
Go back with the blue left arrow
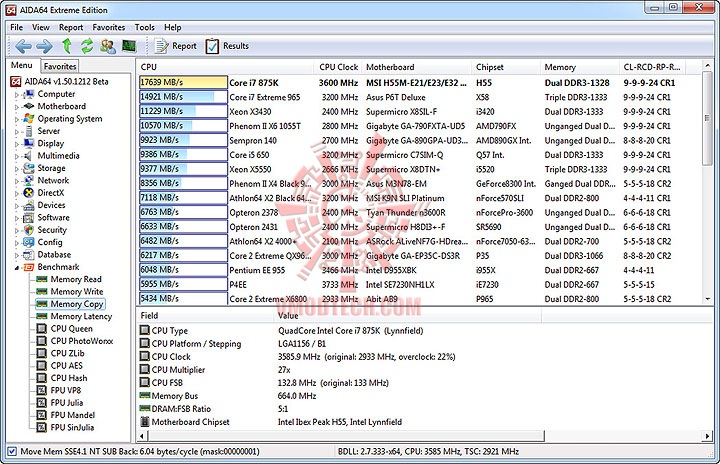click(x=23, y=46)
